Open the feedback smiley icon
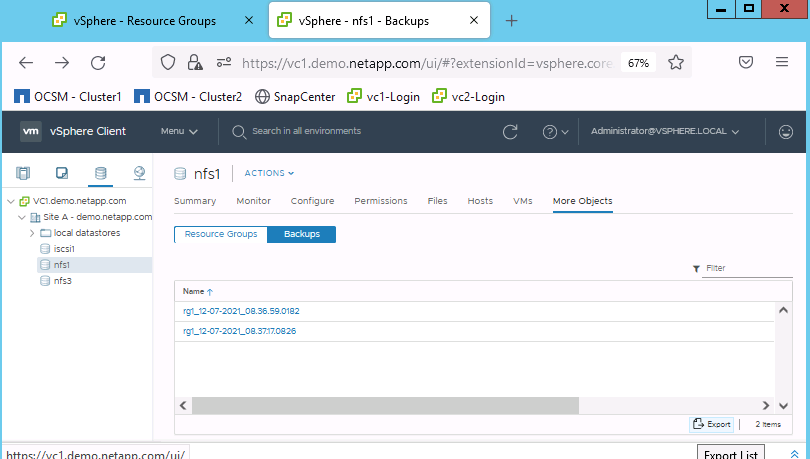The image size is (810, 459). pos(786,131)
